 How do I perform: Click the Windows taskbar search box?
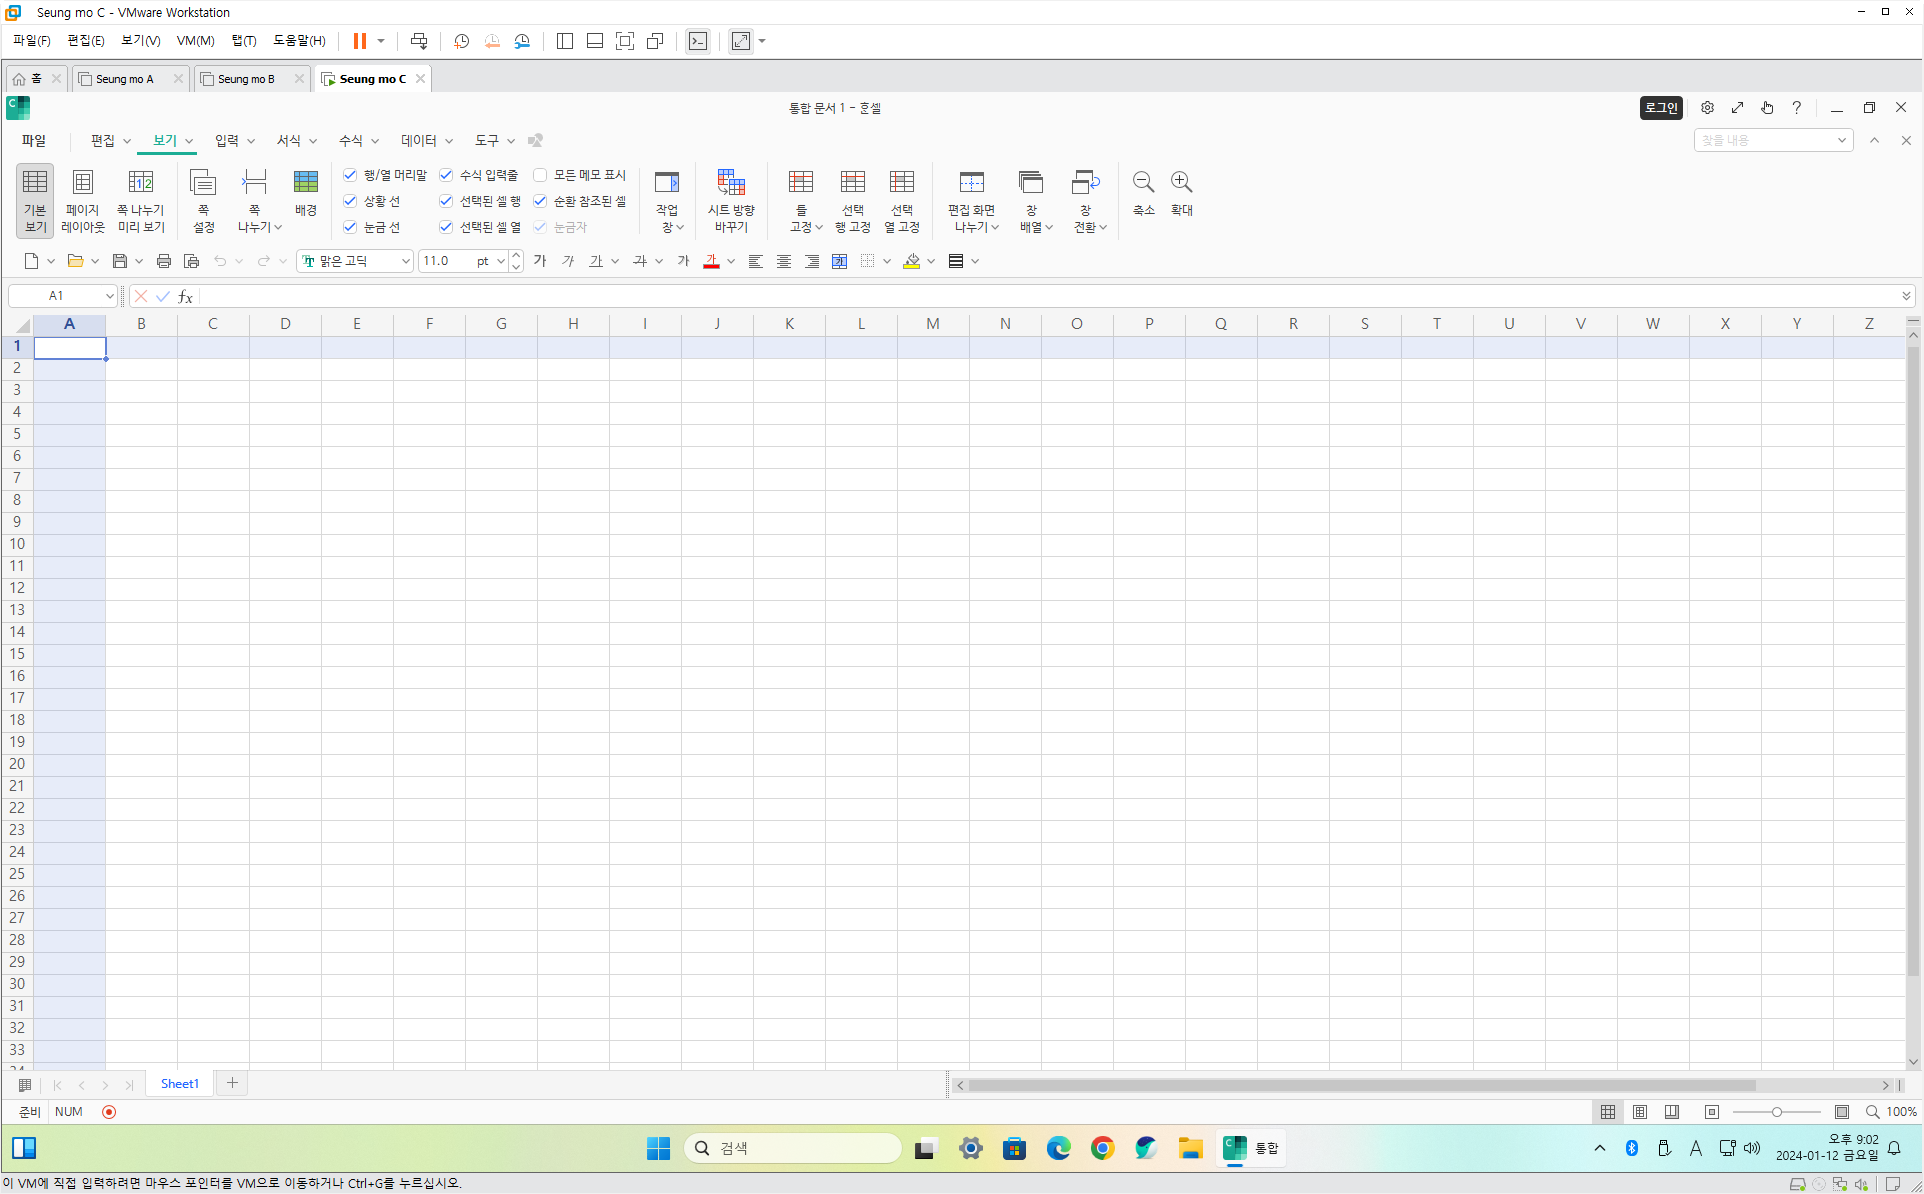click(792, 1148)
